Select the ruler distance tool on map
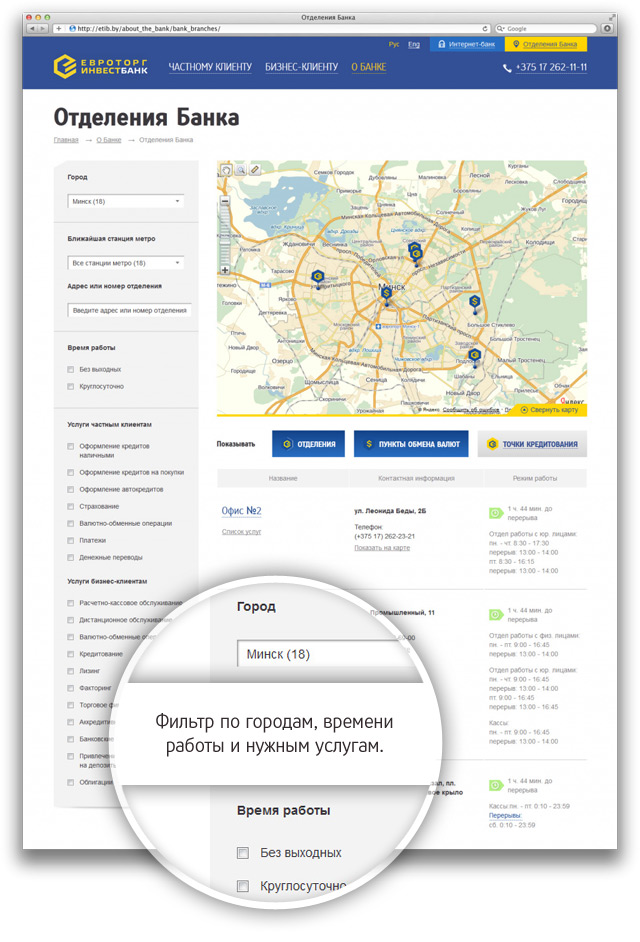The height and width of the screenshot is (942, 640). tap(255, 170)
